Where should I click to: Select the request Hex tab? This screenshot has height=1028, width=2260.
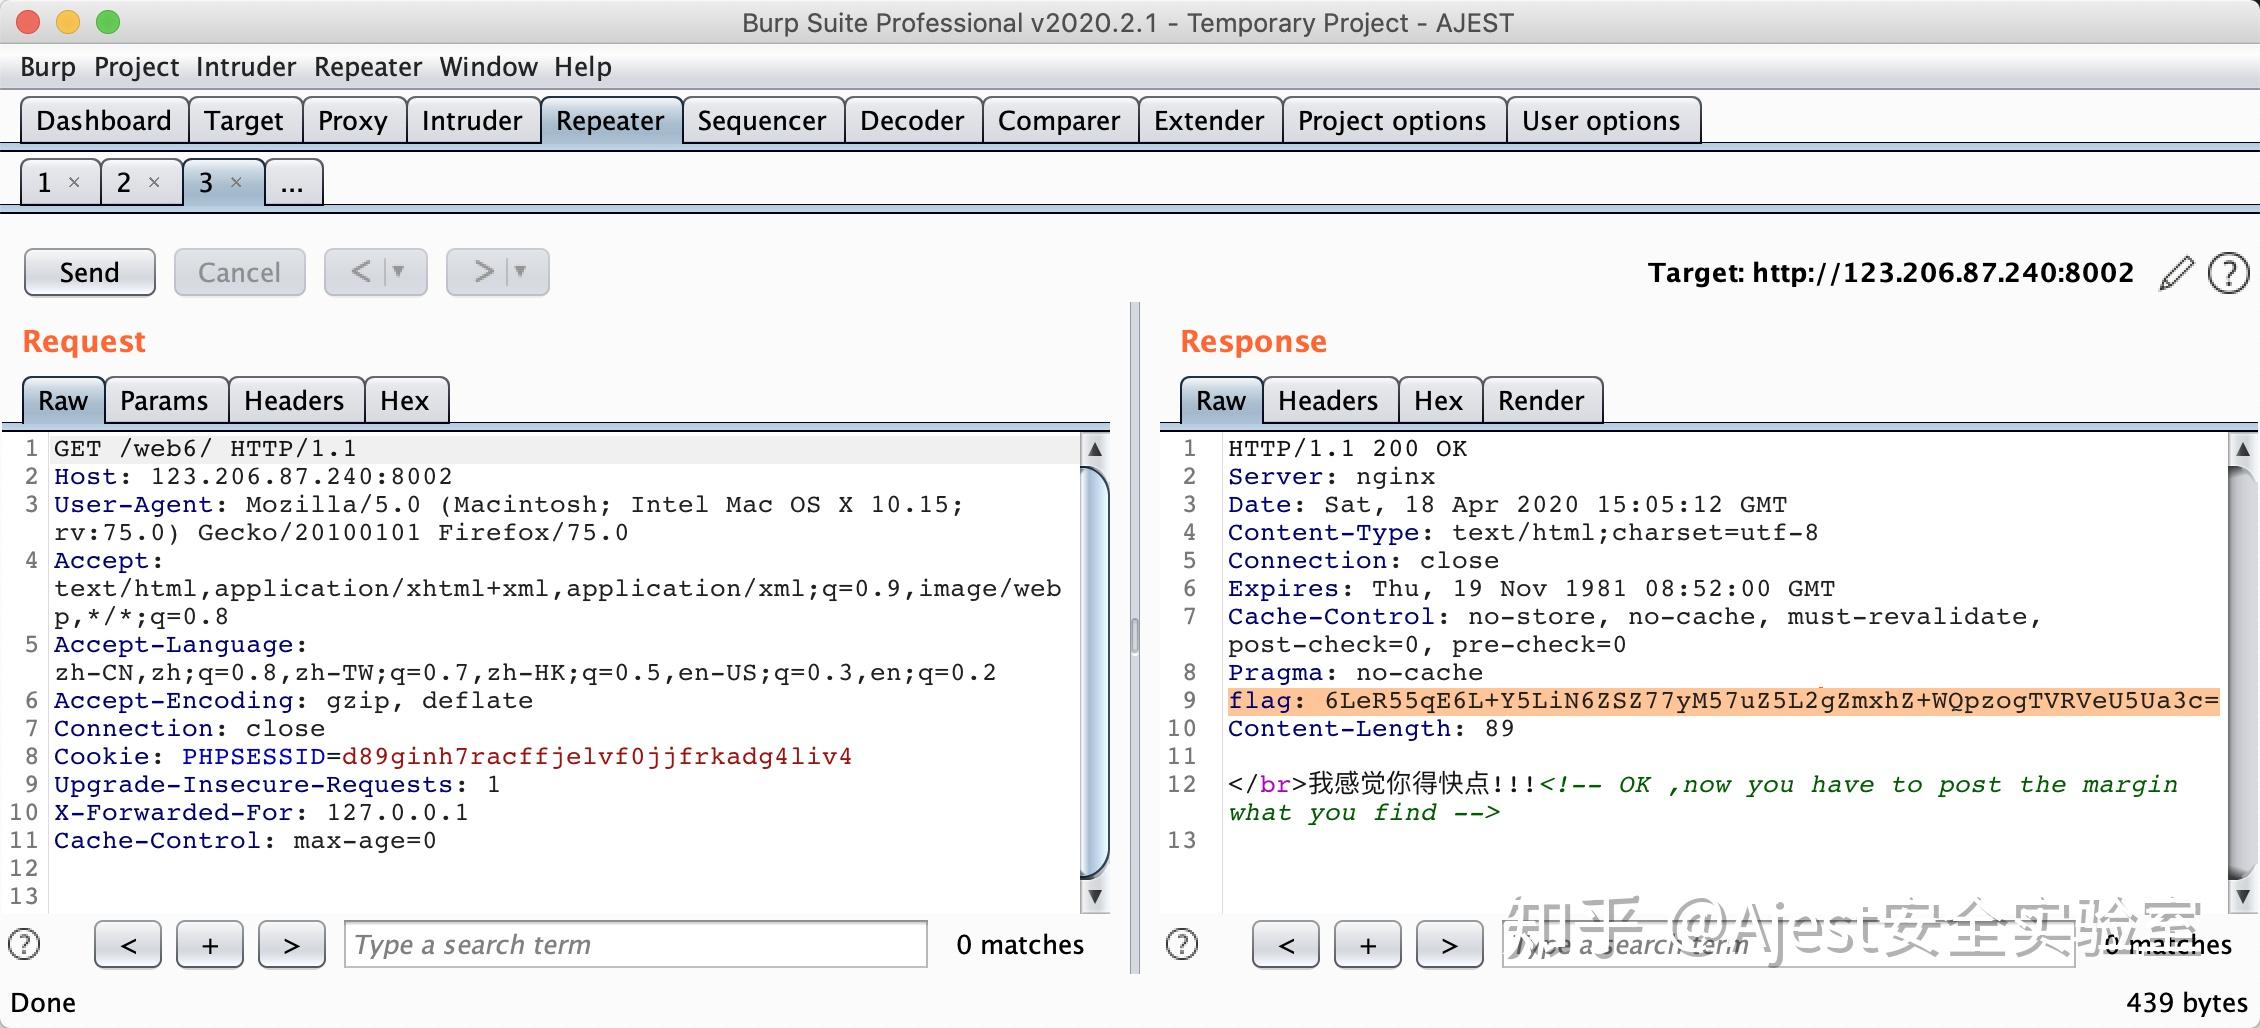(405, 401)
